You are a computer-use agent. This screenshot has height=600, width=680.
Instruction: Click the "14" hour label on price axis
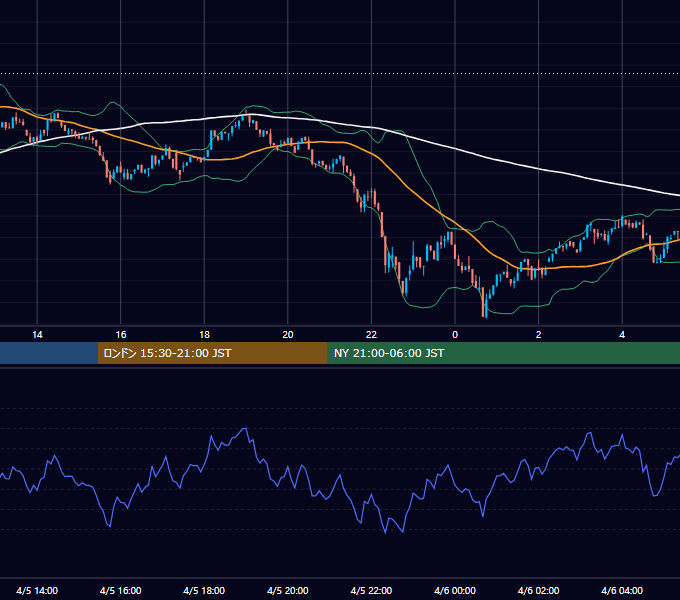click(x=37, y=335)
